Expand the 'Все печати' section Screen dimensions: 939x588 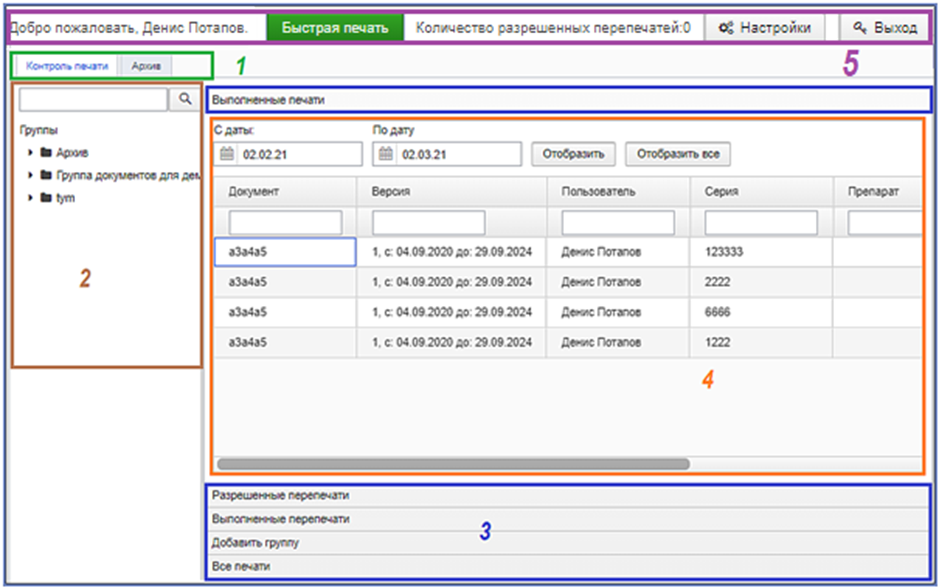[568, 566]
